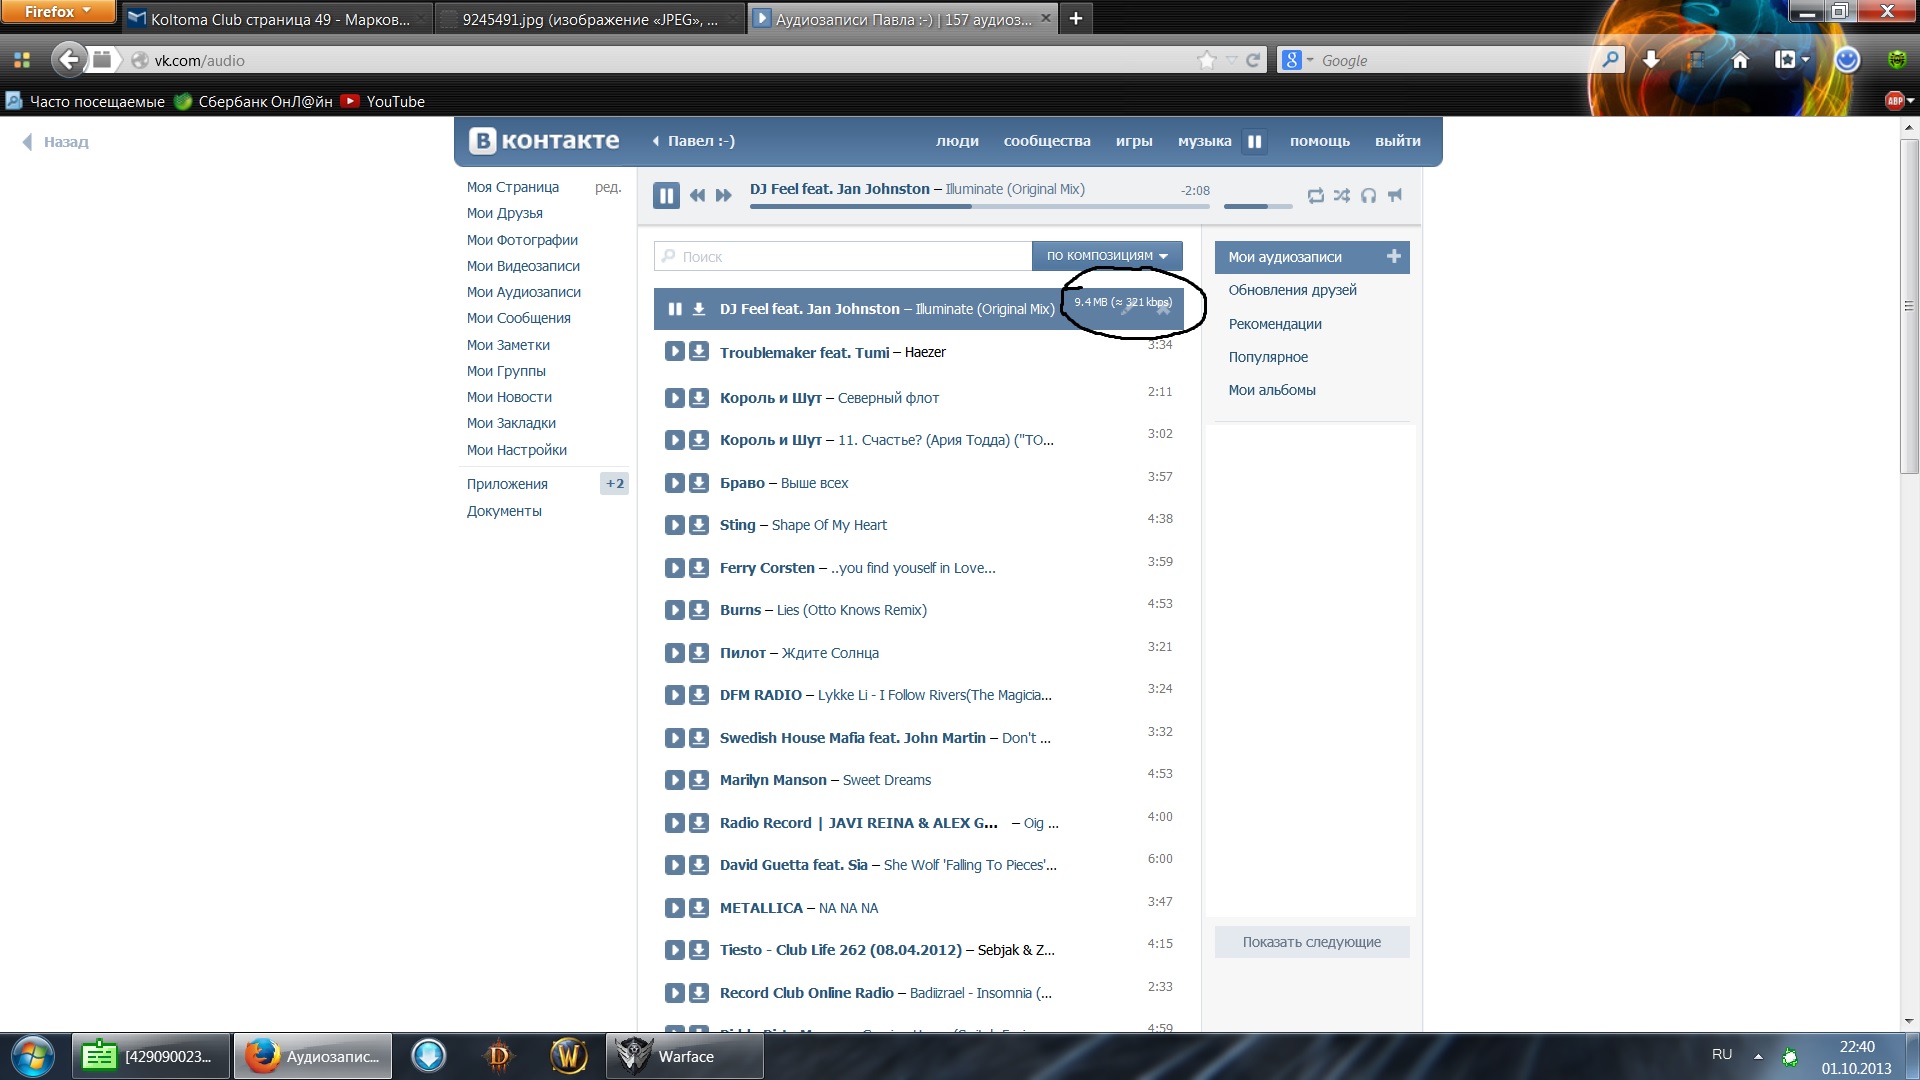The height and width of the screenshot is (1080, 1920).
Task: Open Мои альбомы section
Action: click(x=1272, y=390)
